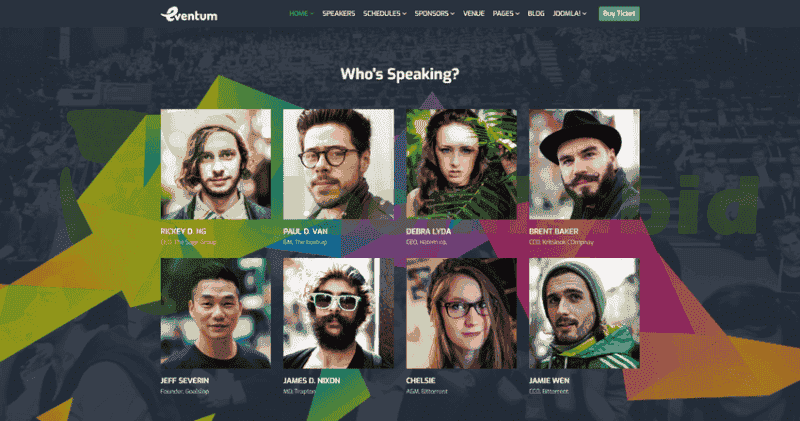Expand the Home dropdown menu

[x=302, y=14]
